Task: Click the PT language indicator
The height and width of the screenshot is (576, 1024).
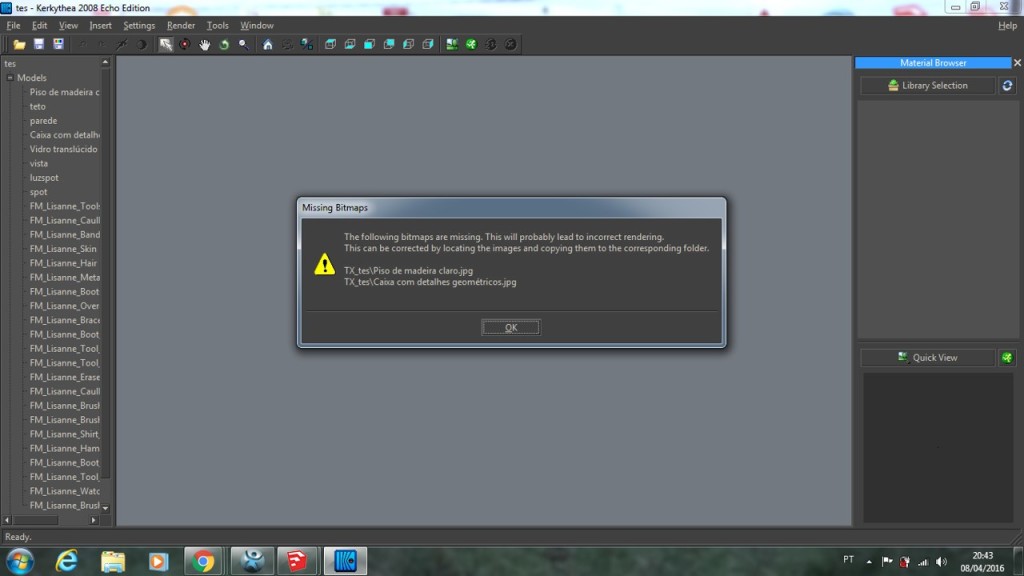Action: pyautogui.click(x=848, y=559)
